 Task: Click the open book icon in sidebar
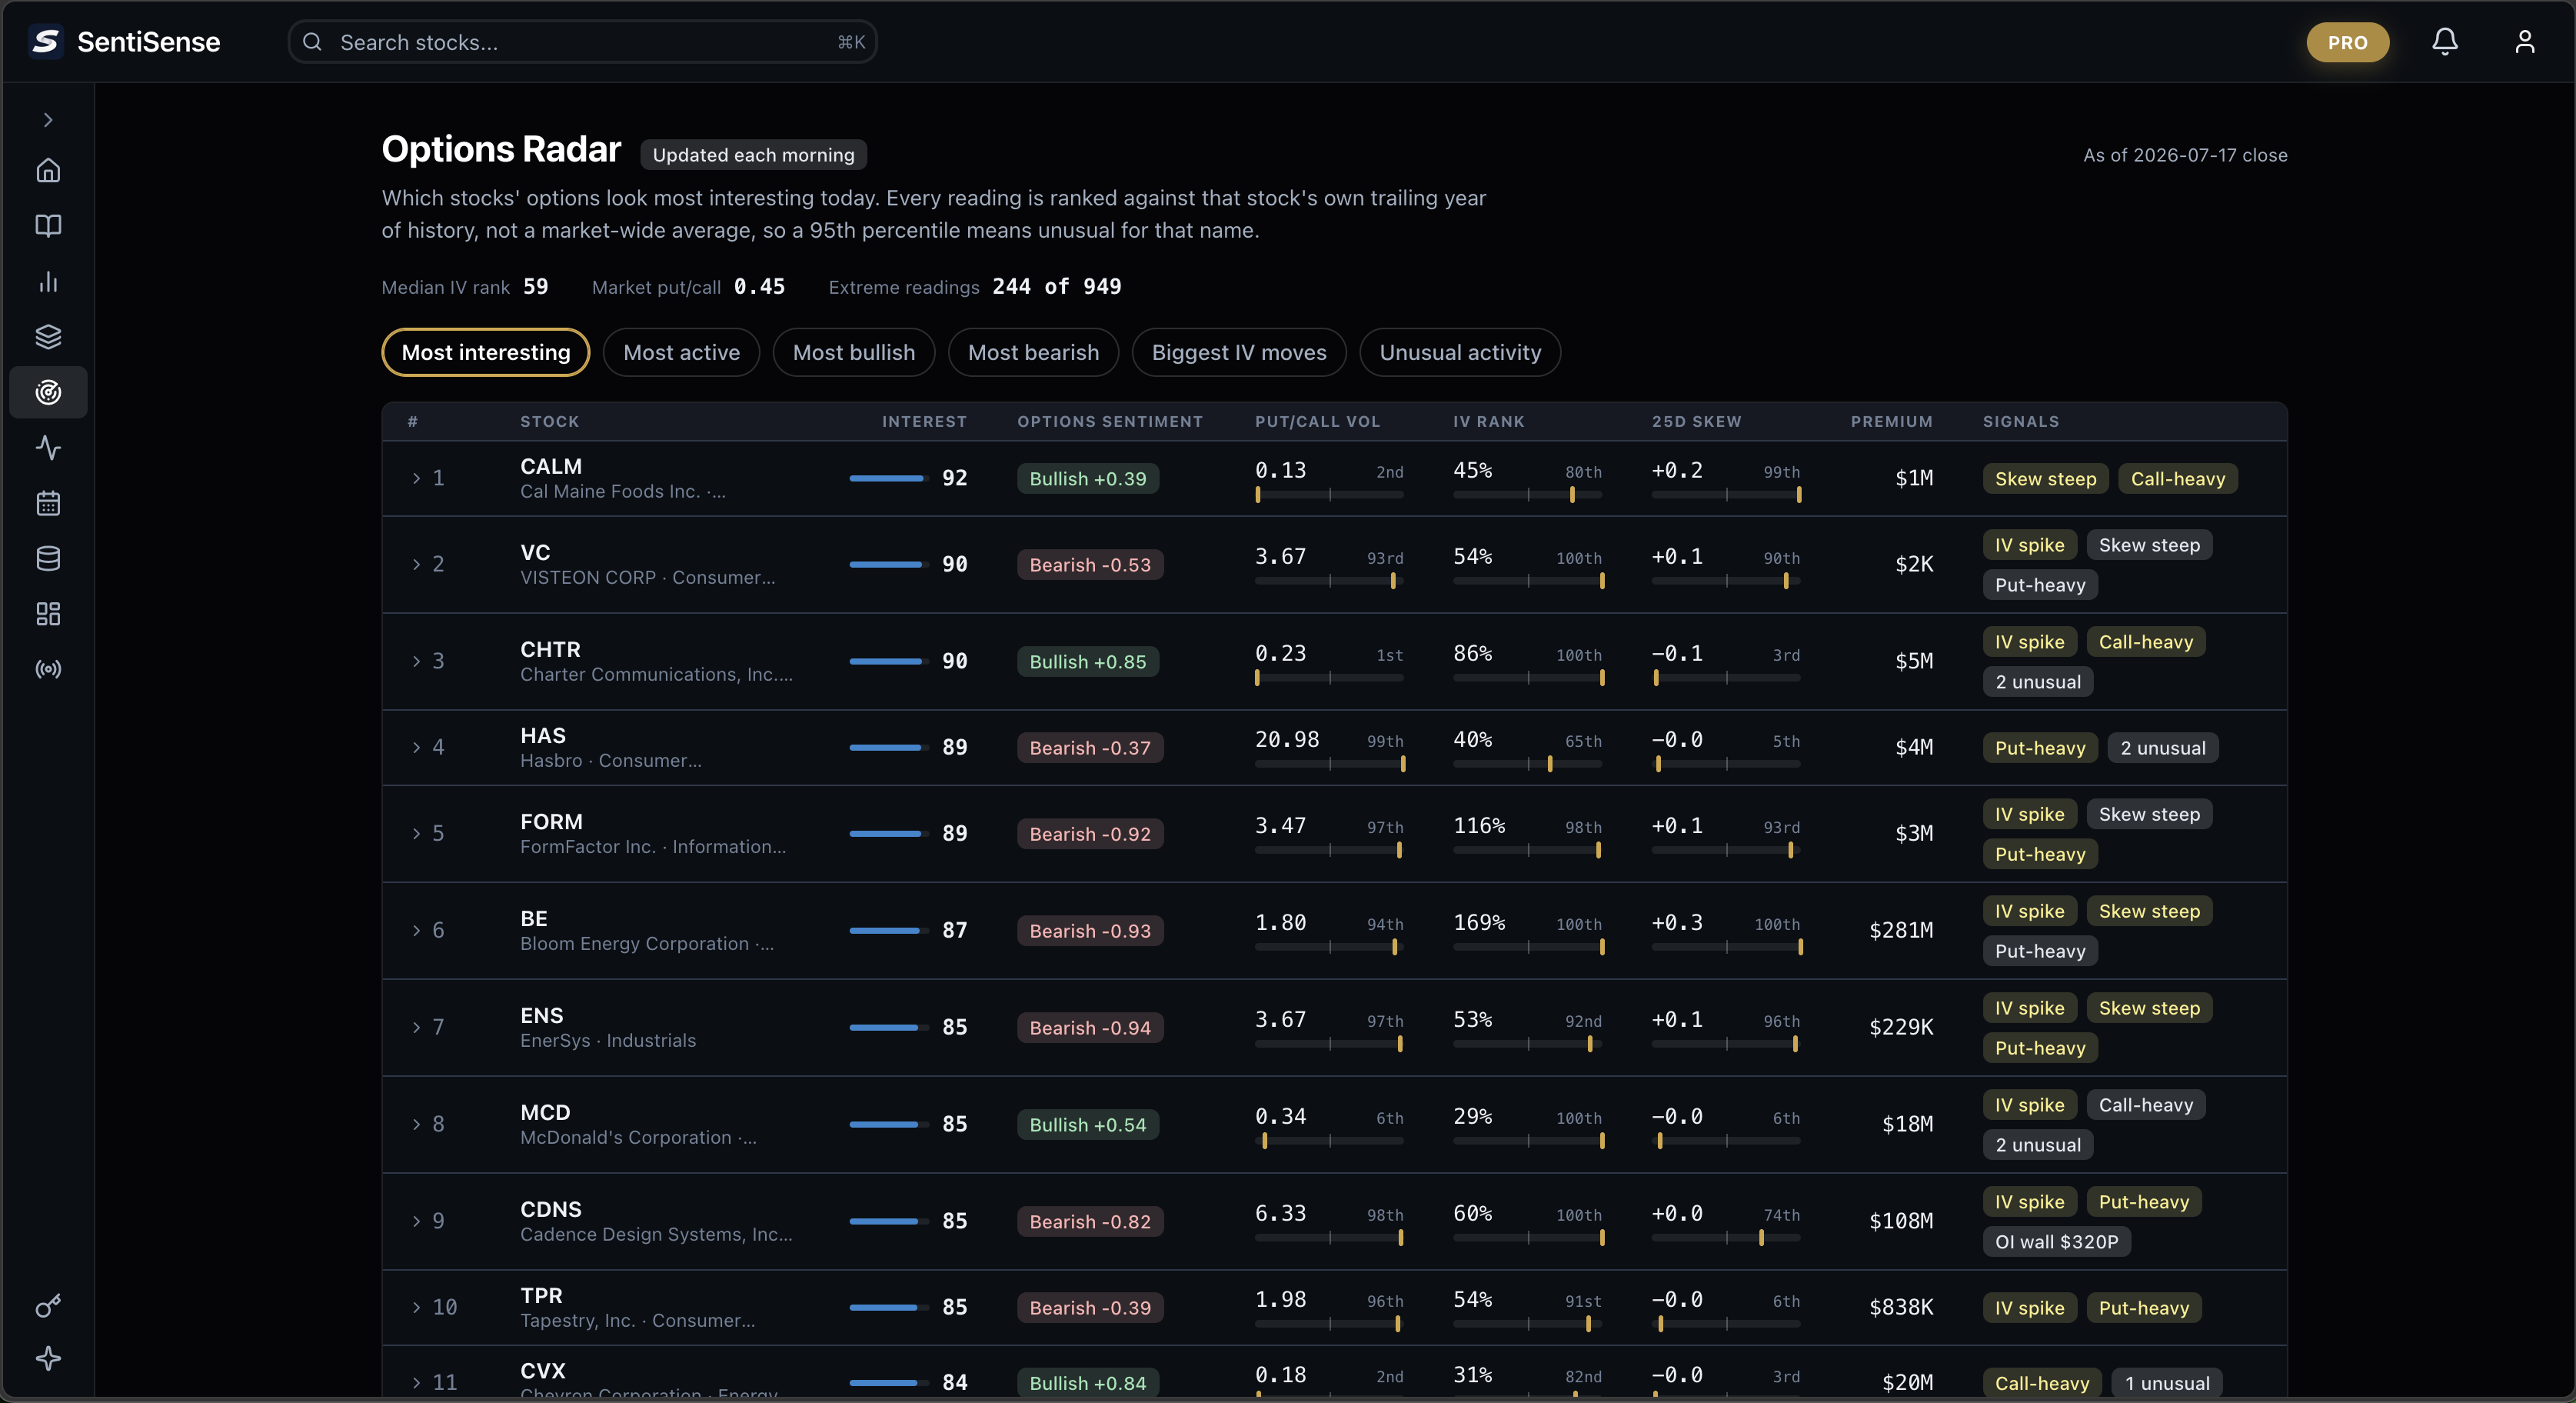(48, 226)
